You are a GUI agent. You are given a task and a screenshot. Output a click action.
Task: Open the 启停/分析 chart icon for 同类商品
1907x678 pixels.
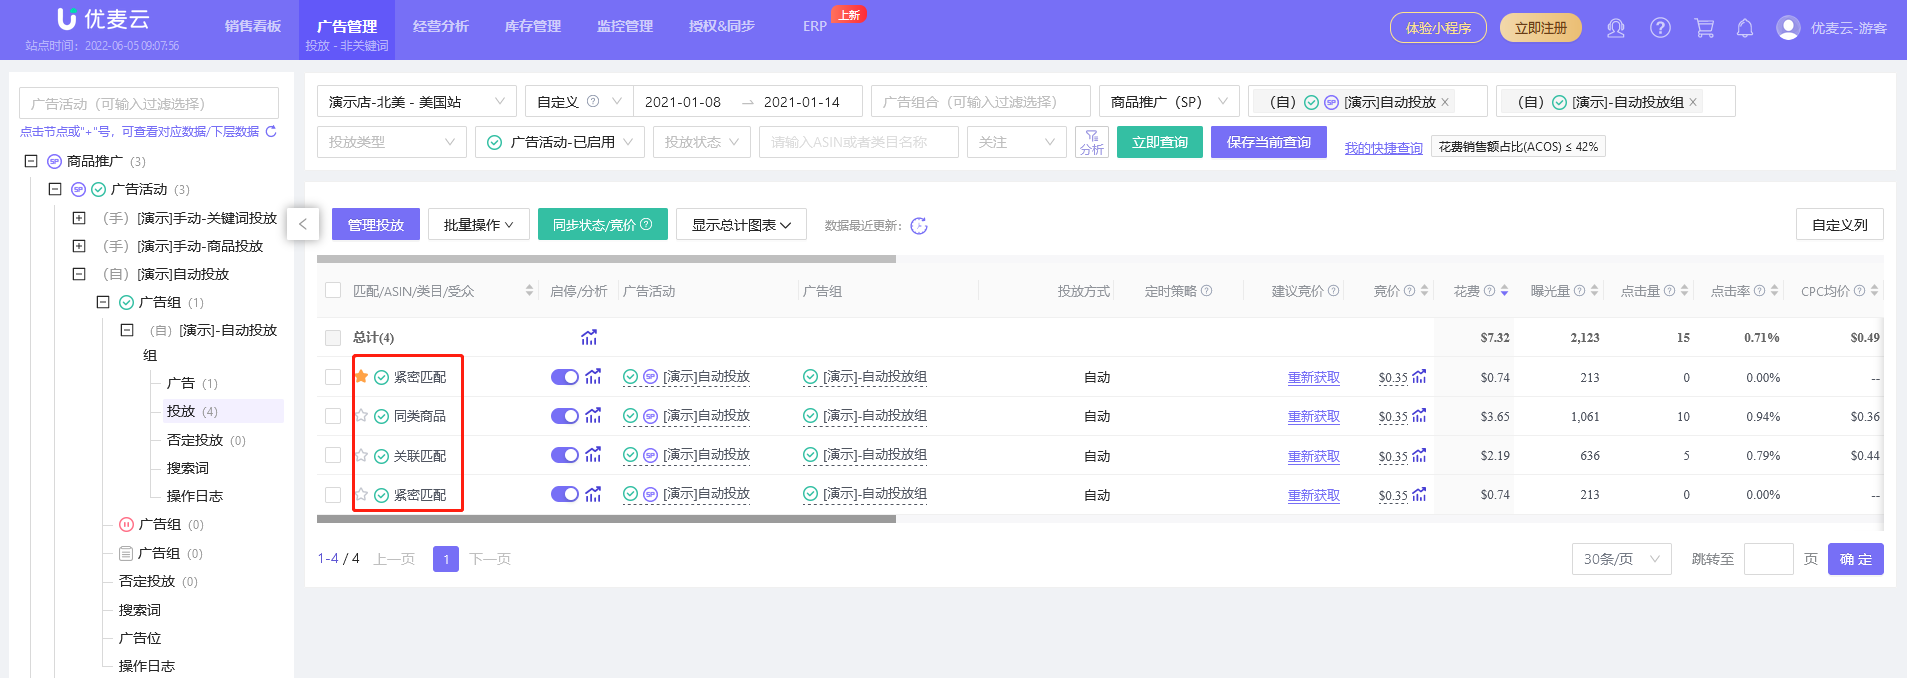pyautogui.click(x=593, y=416)
